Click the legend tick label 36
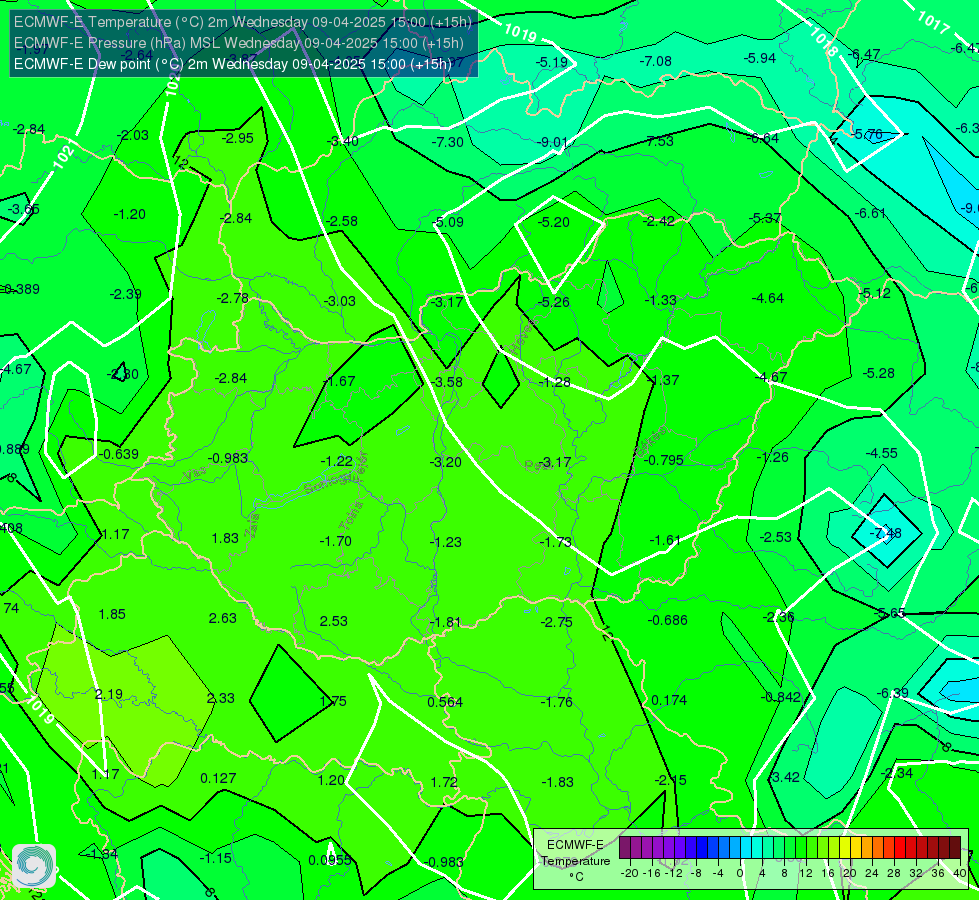This screenshot has width=979, height=900. click(x=938, y=873)
